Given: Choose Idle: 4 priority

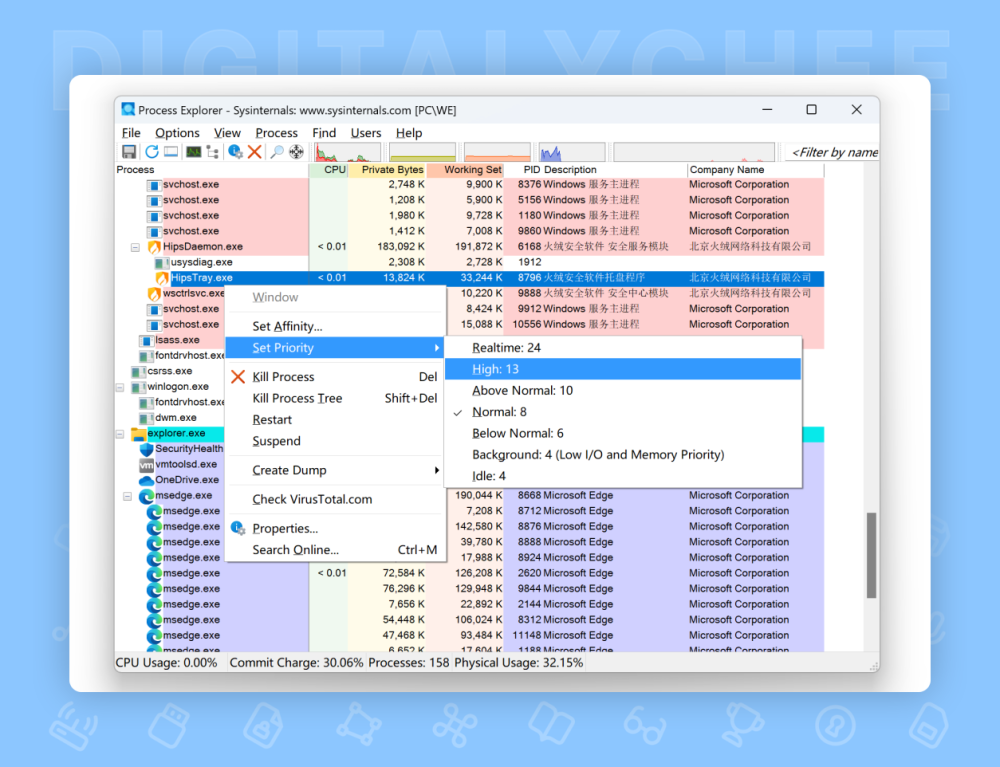Looking at the screenshot, I should (622, 476).
